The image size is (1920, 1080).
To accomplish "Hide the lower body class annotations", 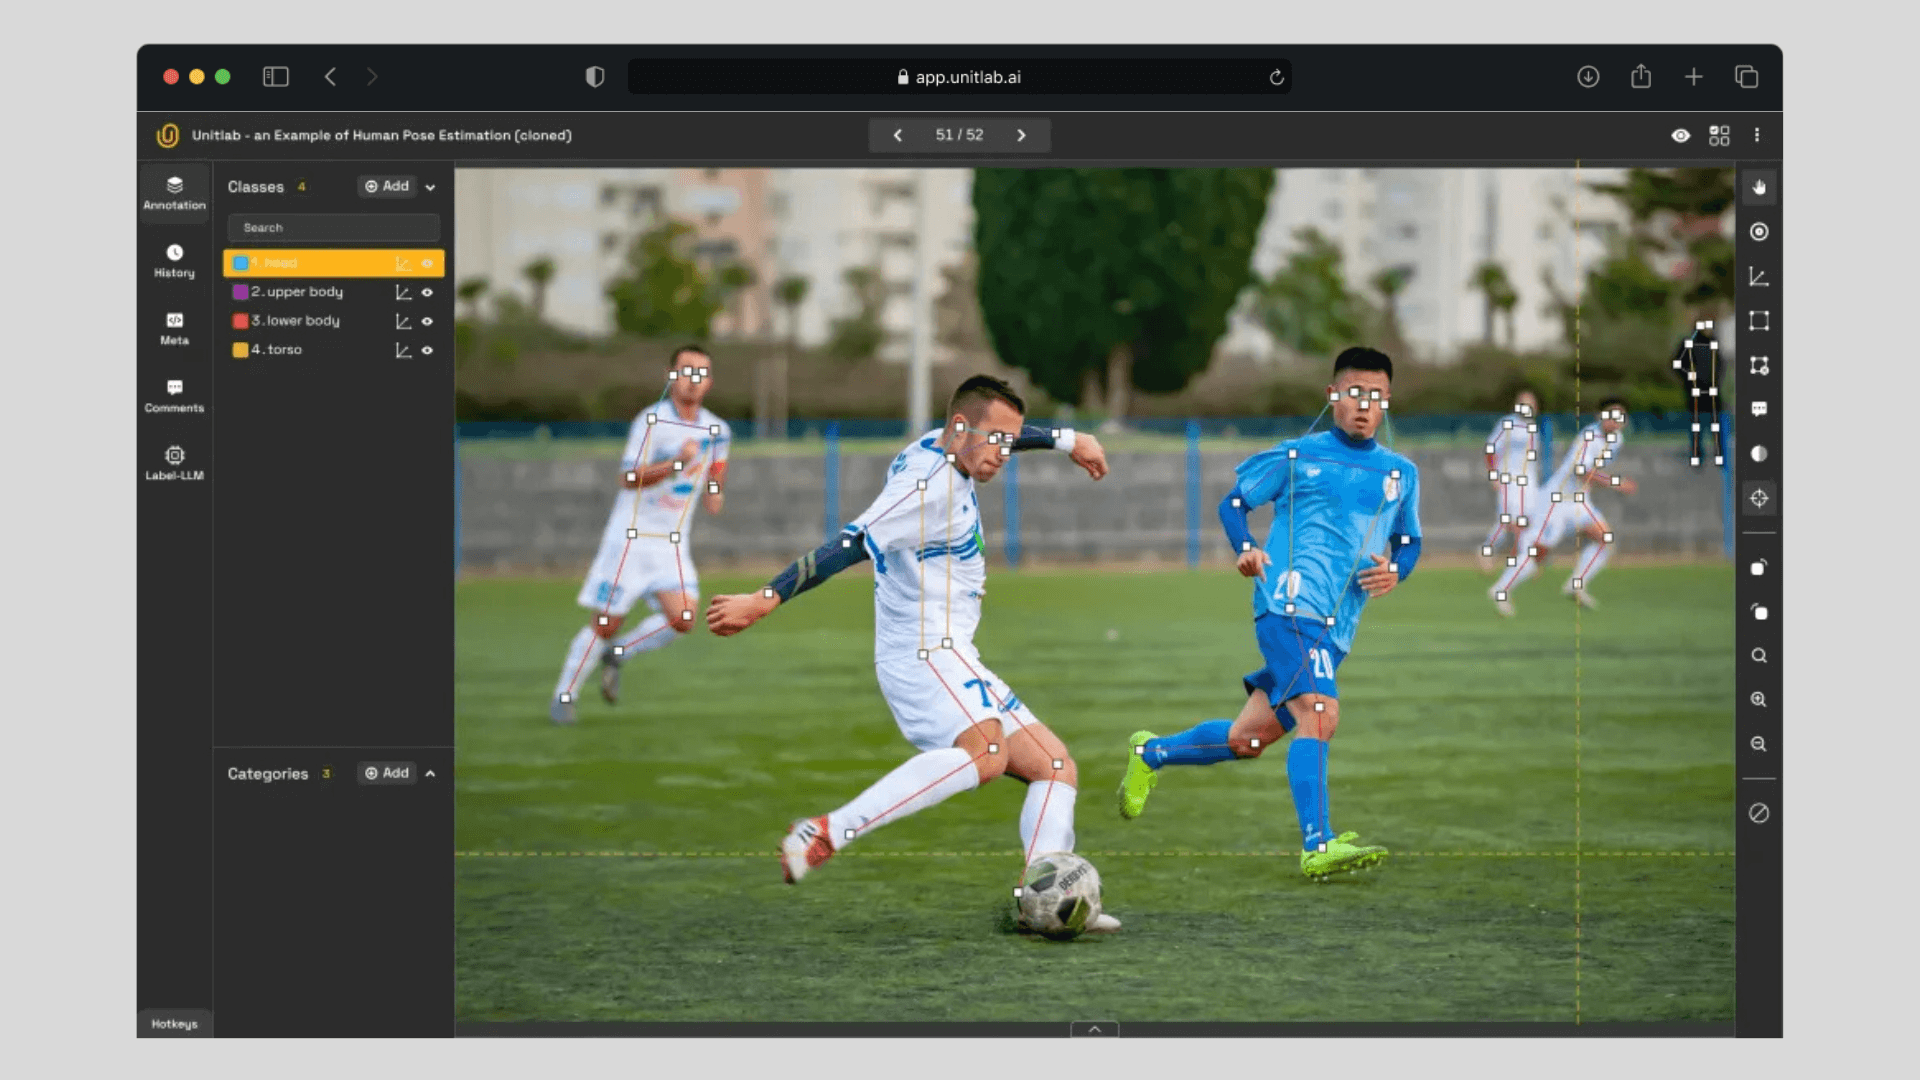I will [428, 321].
